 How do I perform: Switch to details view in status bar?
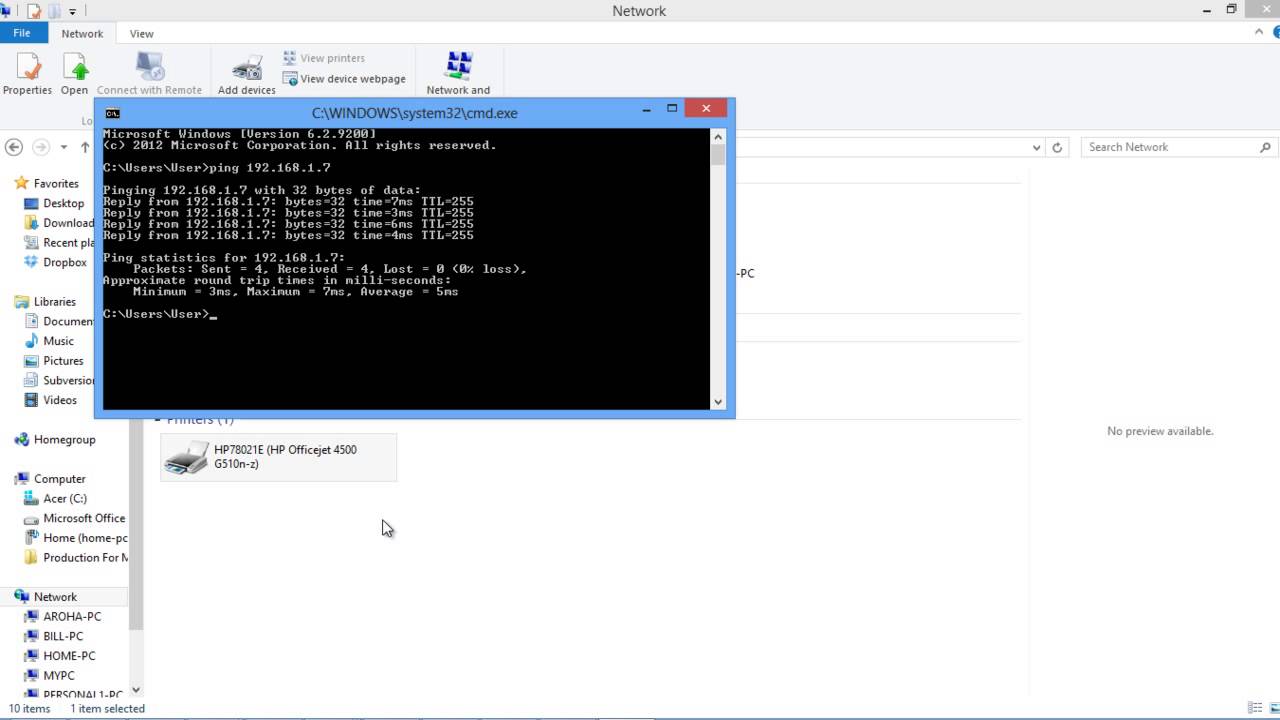tap(1255, 708)
